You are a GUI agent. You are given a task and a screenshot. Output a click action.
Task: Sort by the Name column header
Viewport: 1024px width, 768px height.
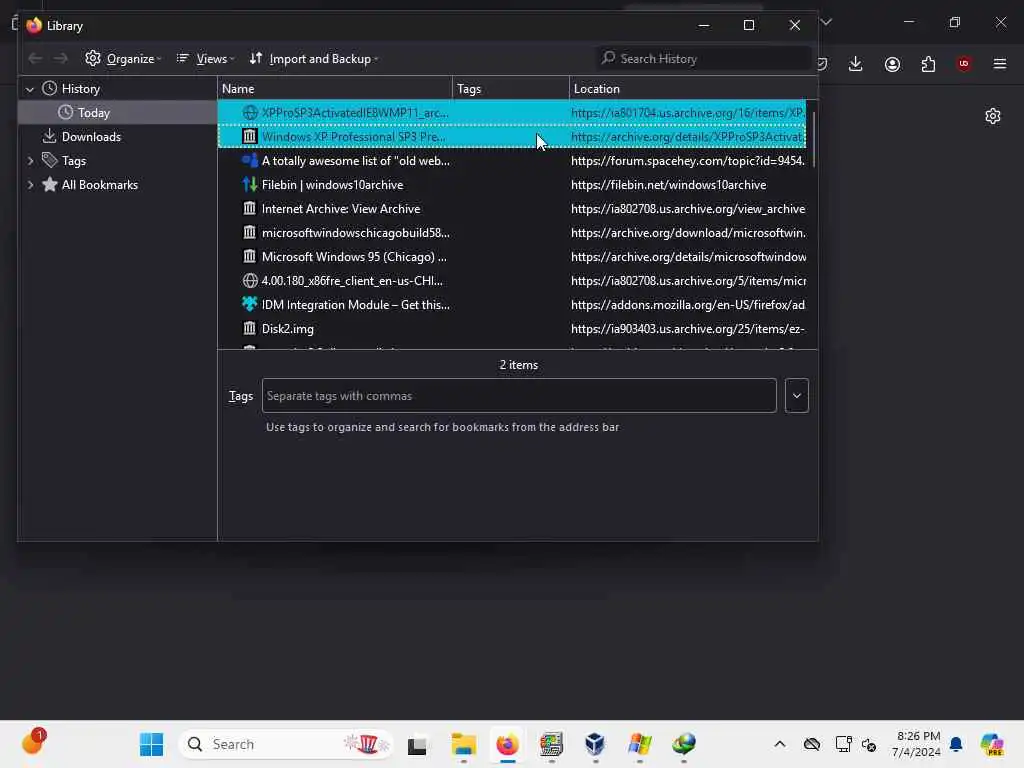click(334, 88)
